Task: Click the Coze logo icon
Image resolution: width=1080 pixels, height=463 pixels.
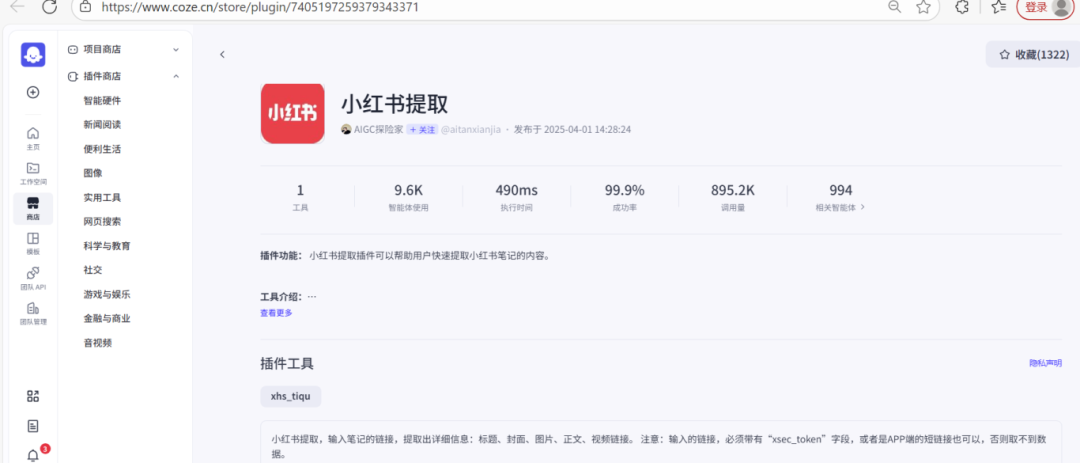Action: [32, 54]
